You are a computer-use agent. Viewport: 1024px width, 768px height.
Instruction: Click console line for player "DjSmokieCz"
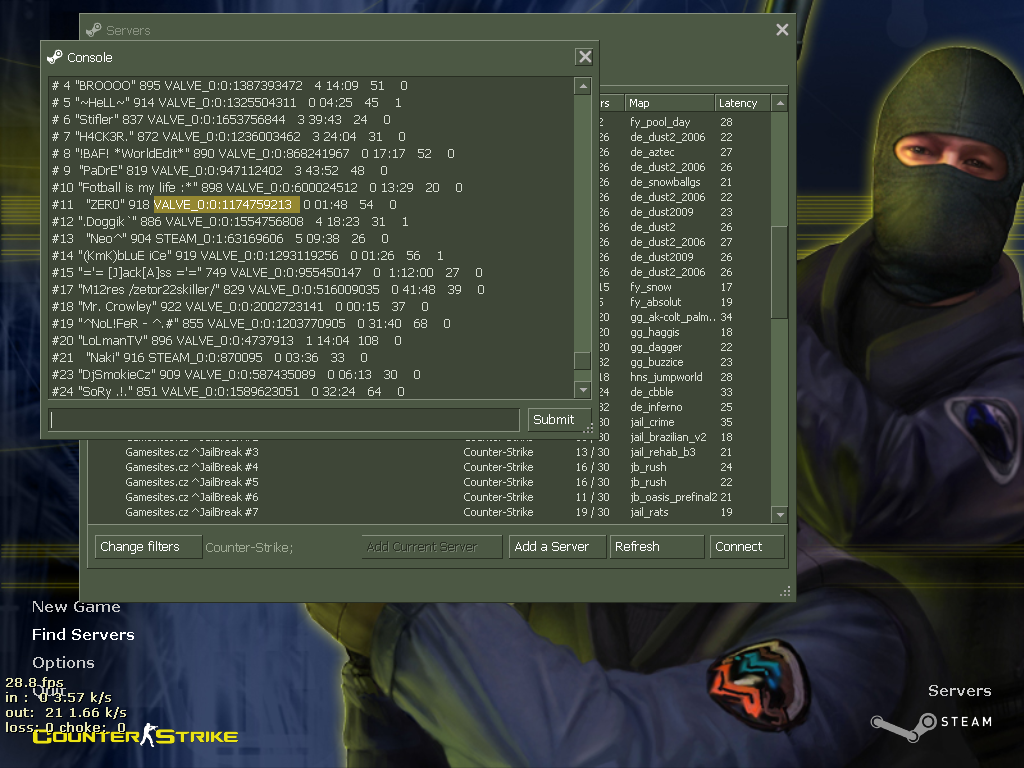[x=236, y=374]
